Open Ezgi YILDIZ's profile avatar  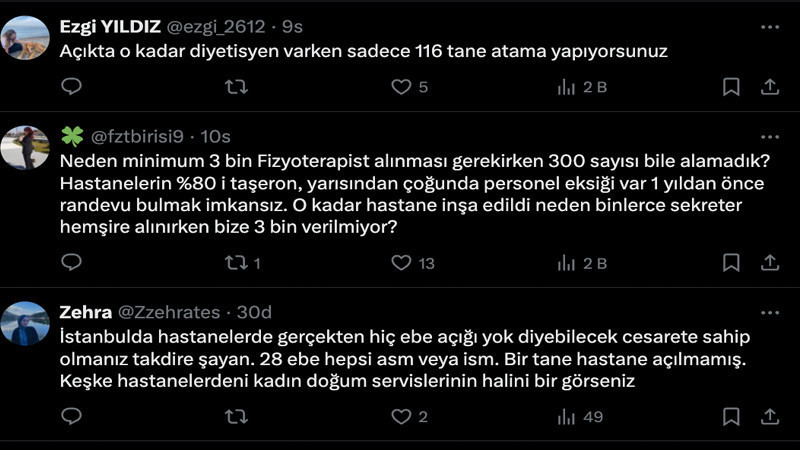pyautogui.click(x=25, y=38)
